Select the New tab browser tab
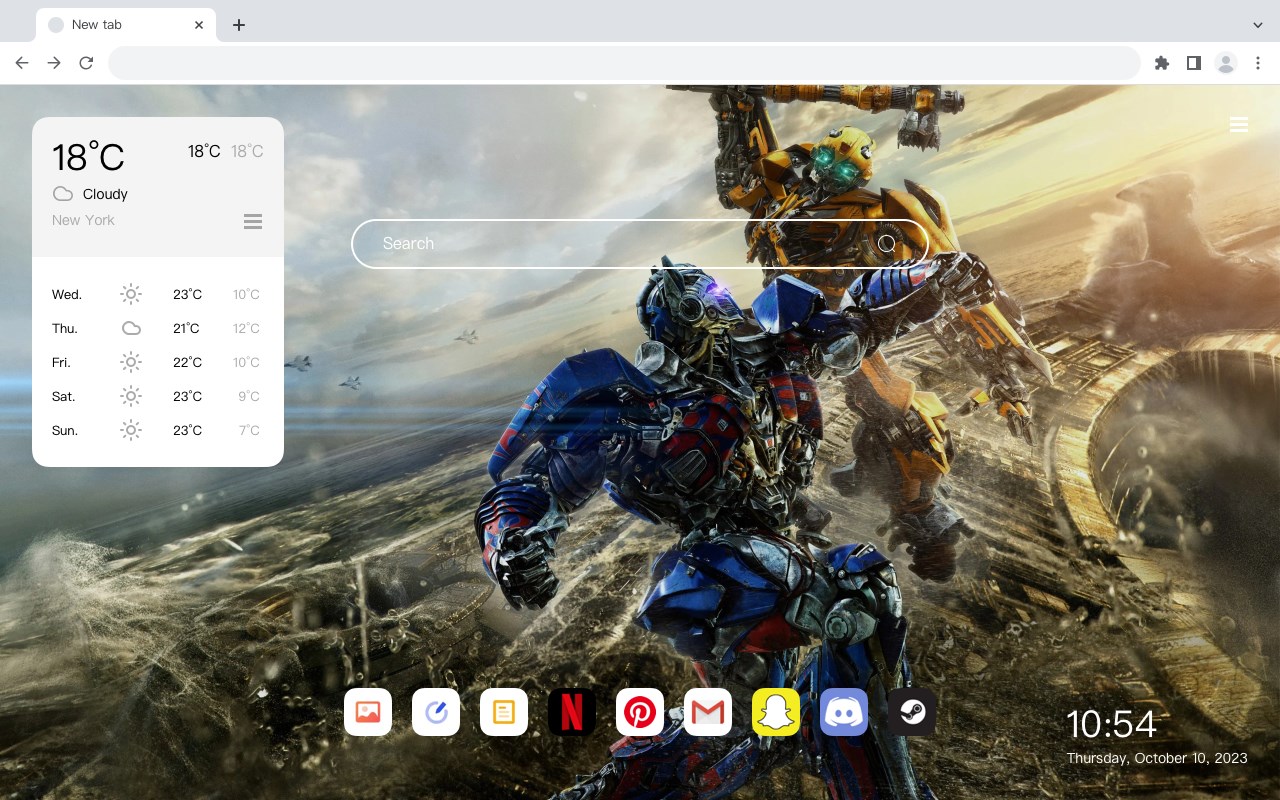The image size is (1280, 800). [126, 25]
